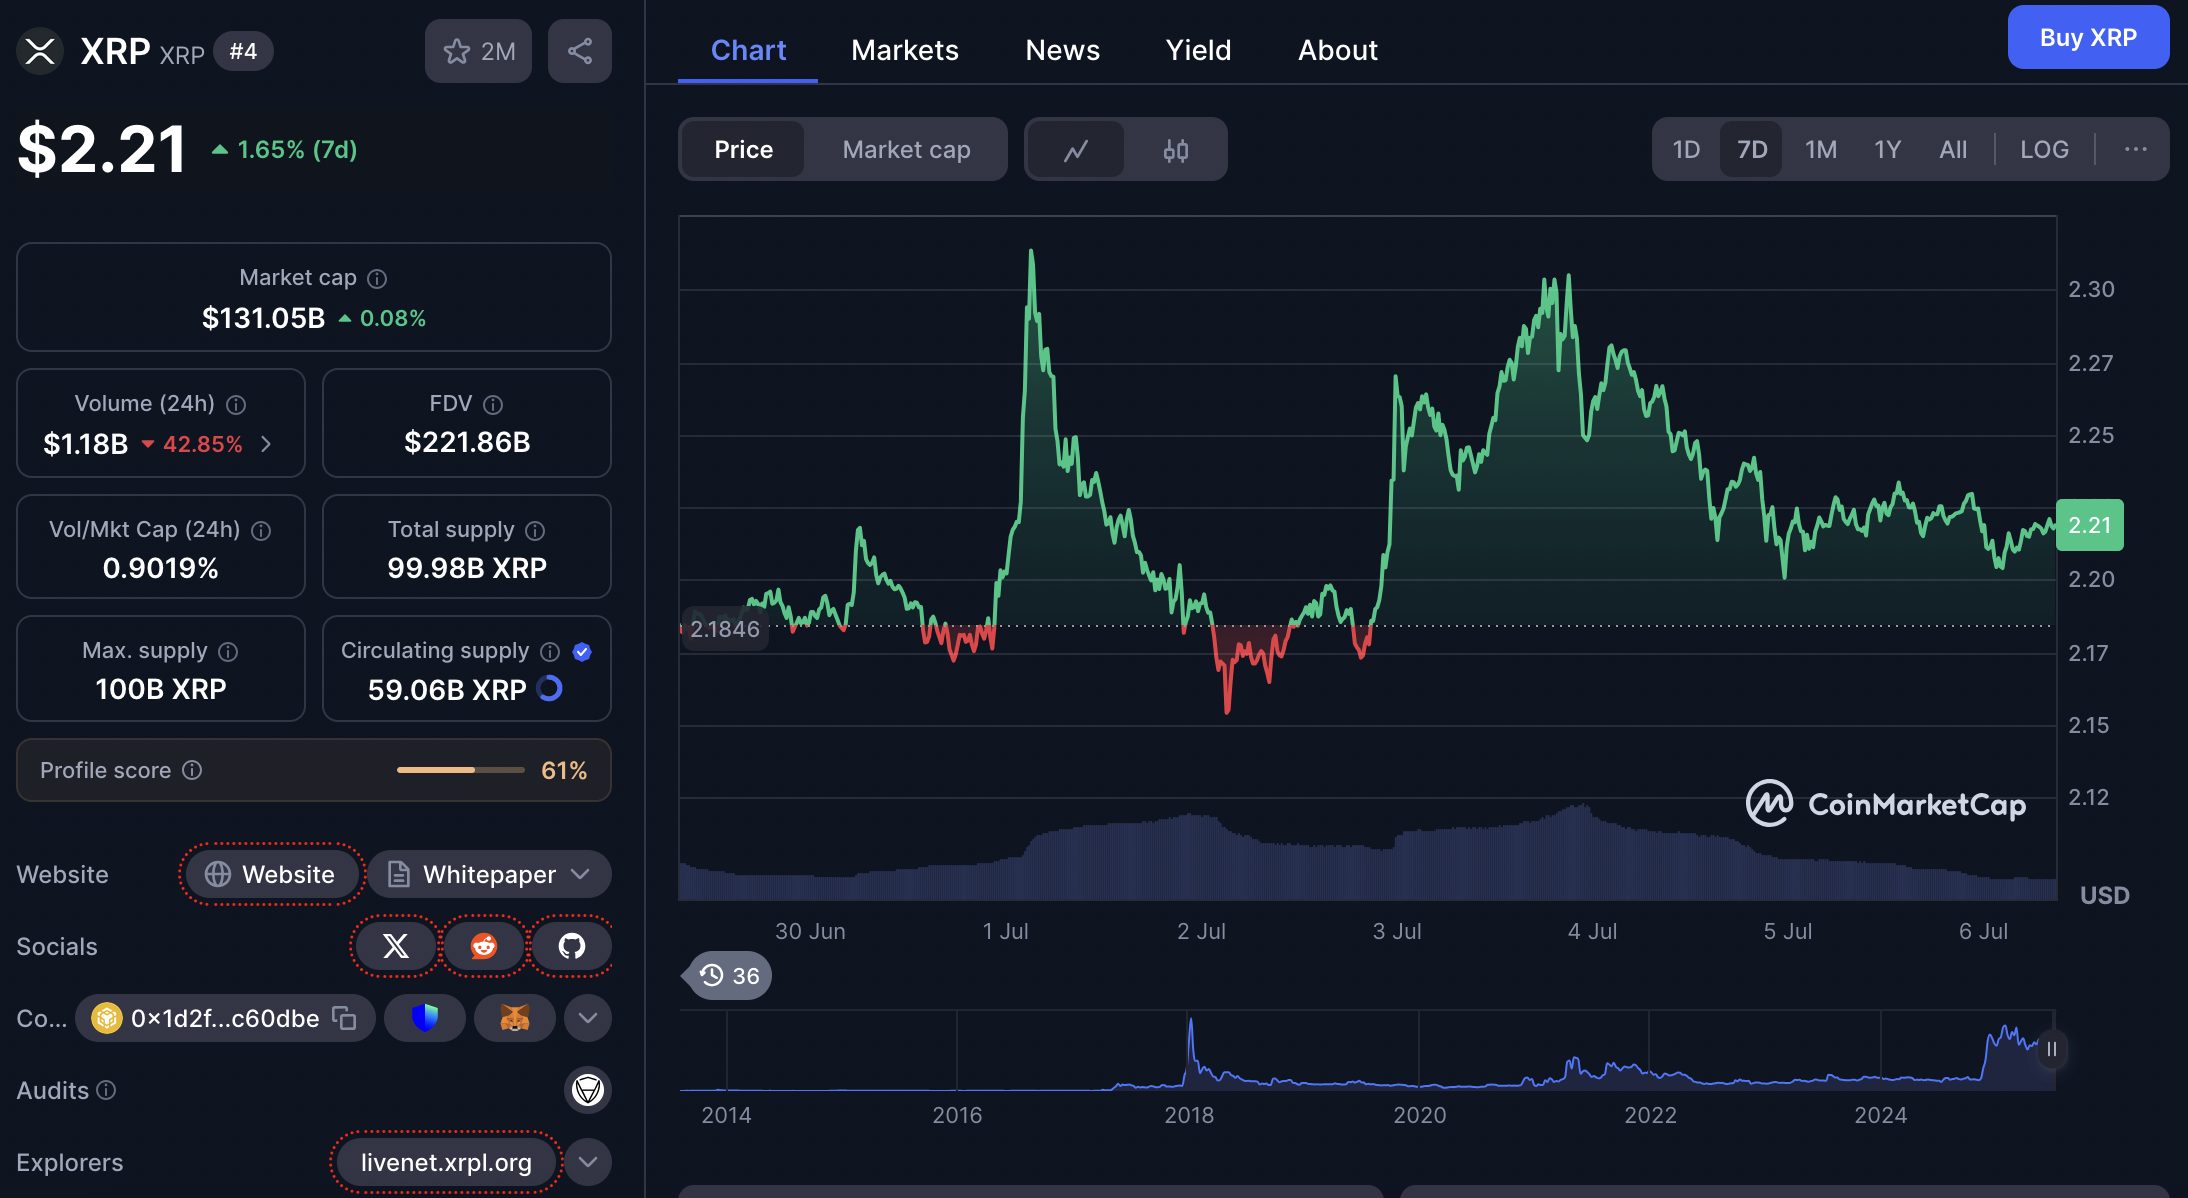Open chart more options ellipsis menu
This screenshot has width=2188, height=1198.
coord(2135,150)
